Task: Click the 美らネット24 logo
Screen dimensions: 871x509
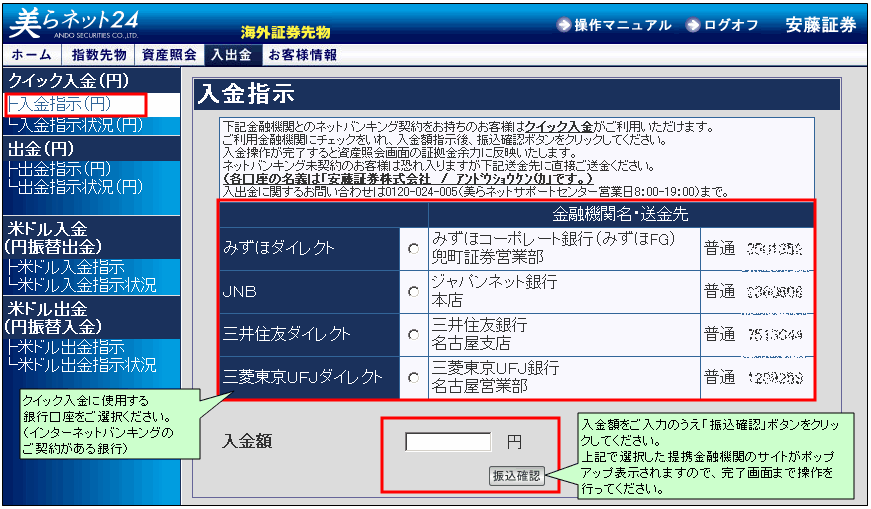Action: pyautogui.click(x=73, y=24)
